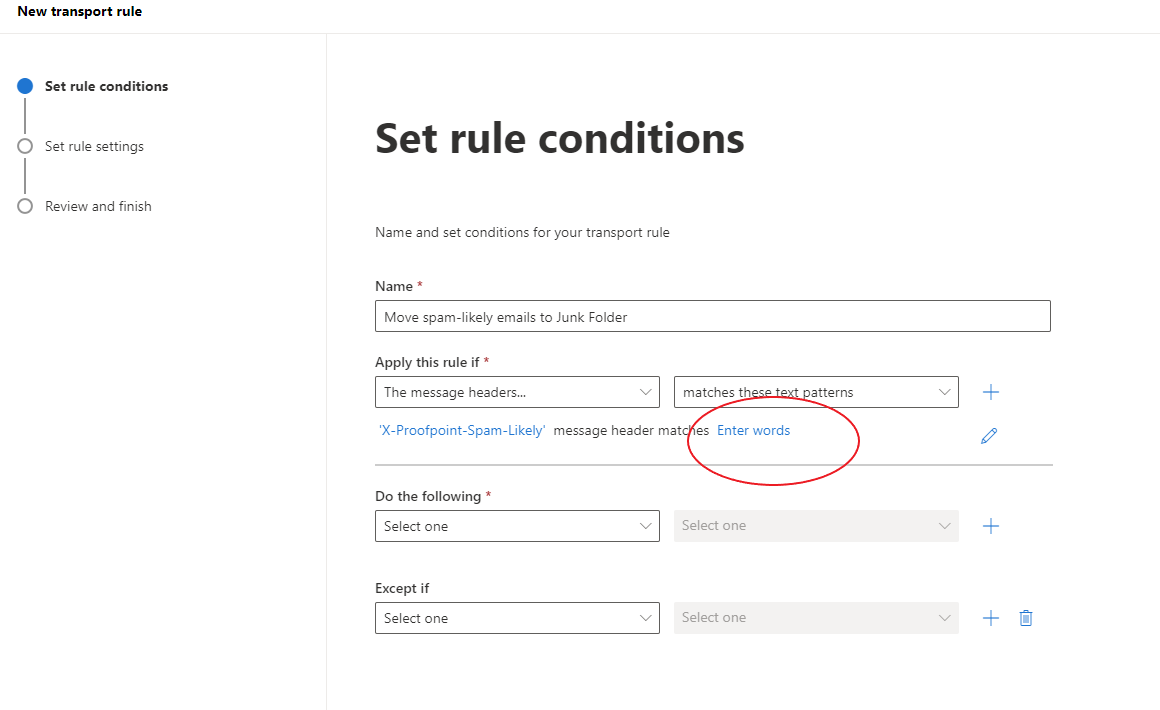The height and width of the screenshot is (710, 1160).
Task: Open the 'X-Proofpoint-Spam-Likely' header link
Action: tap(461, 430)
